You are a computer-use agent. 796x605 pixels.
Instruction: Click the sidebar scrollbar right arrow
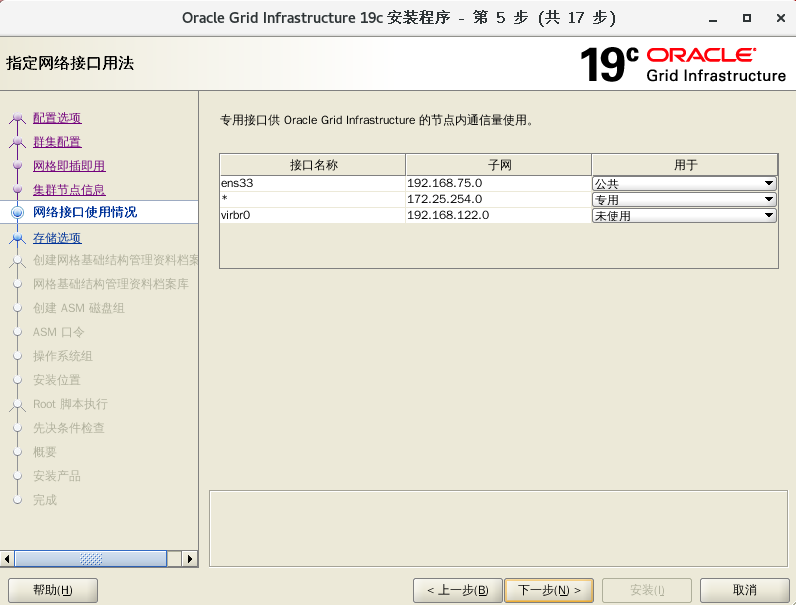[x=190, y=559]
